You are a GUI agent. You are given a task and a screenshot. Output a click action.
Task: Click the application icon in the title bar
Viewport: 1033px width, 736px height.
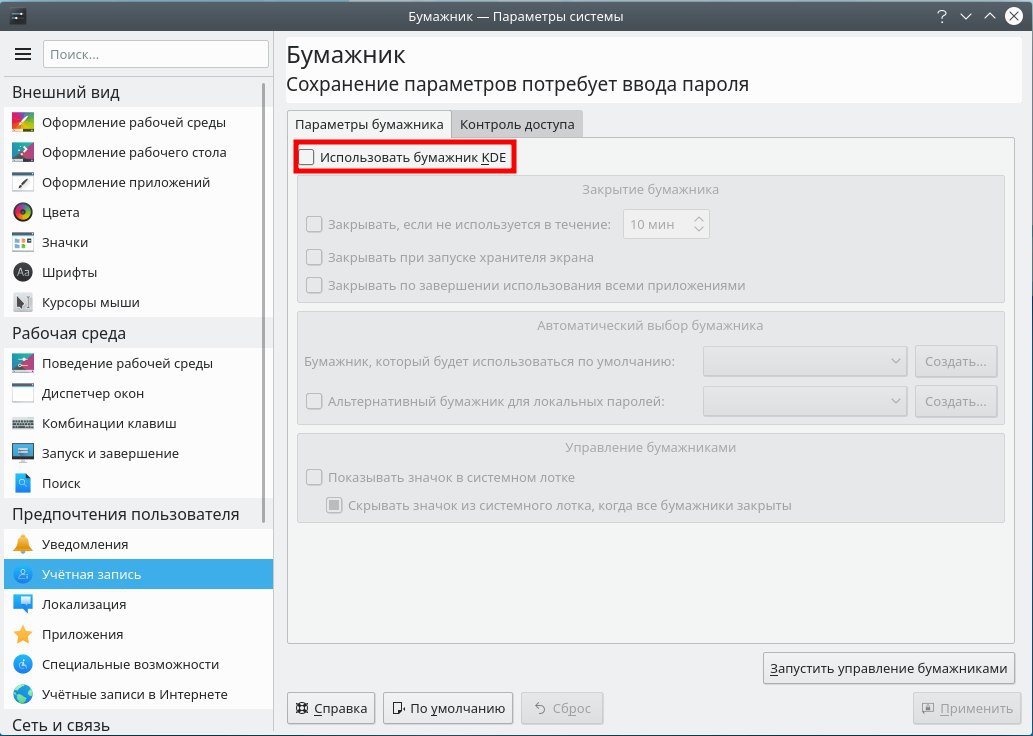tap(19, 16)
